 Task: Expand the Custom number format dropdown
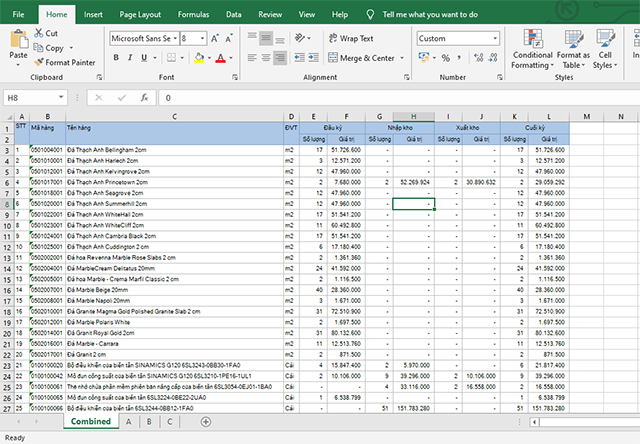click(496, 39)
